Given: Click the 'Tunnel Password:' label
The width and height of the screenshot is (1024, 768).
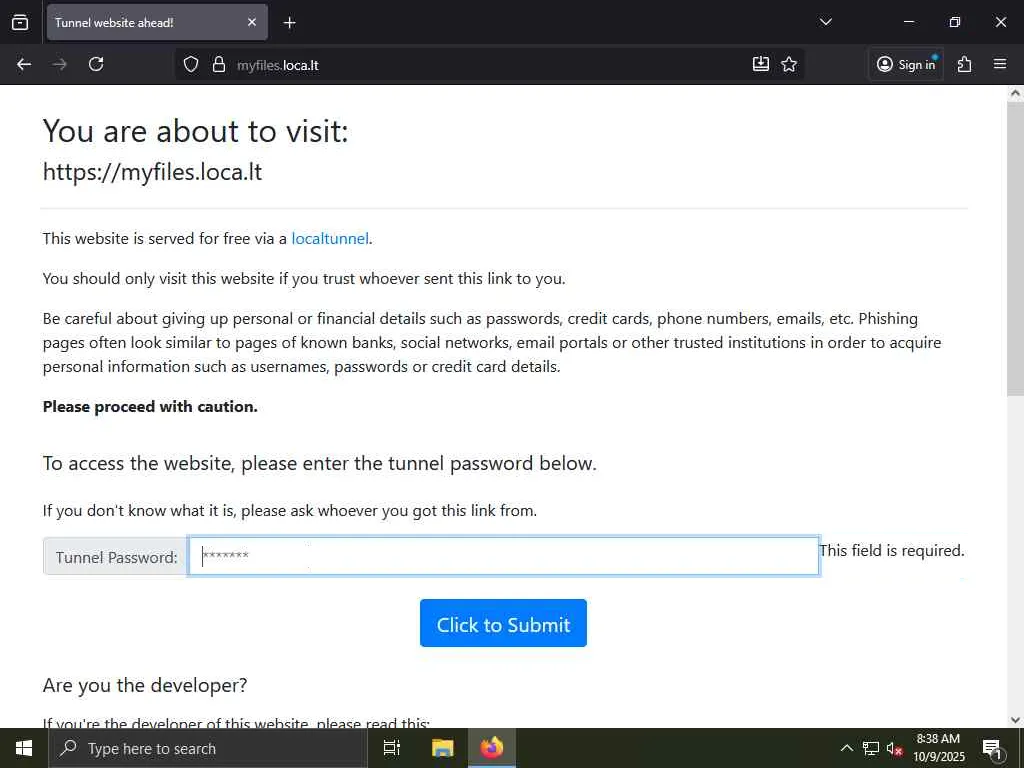Looking at the screenshot, I should coord(116,557).
